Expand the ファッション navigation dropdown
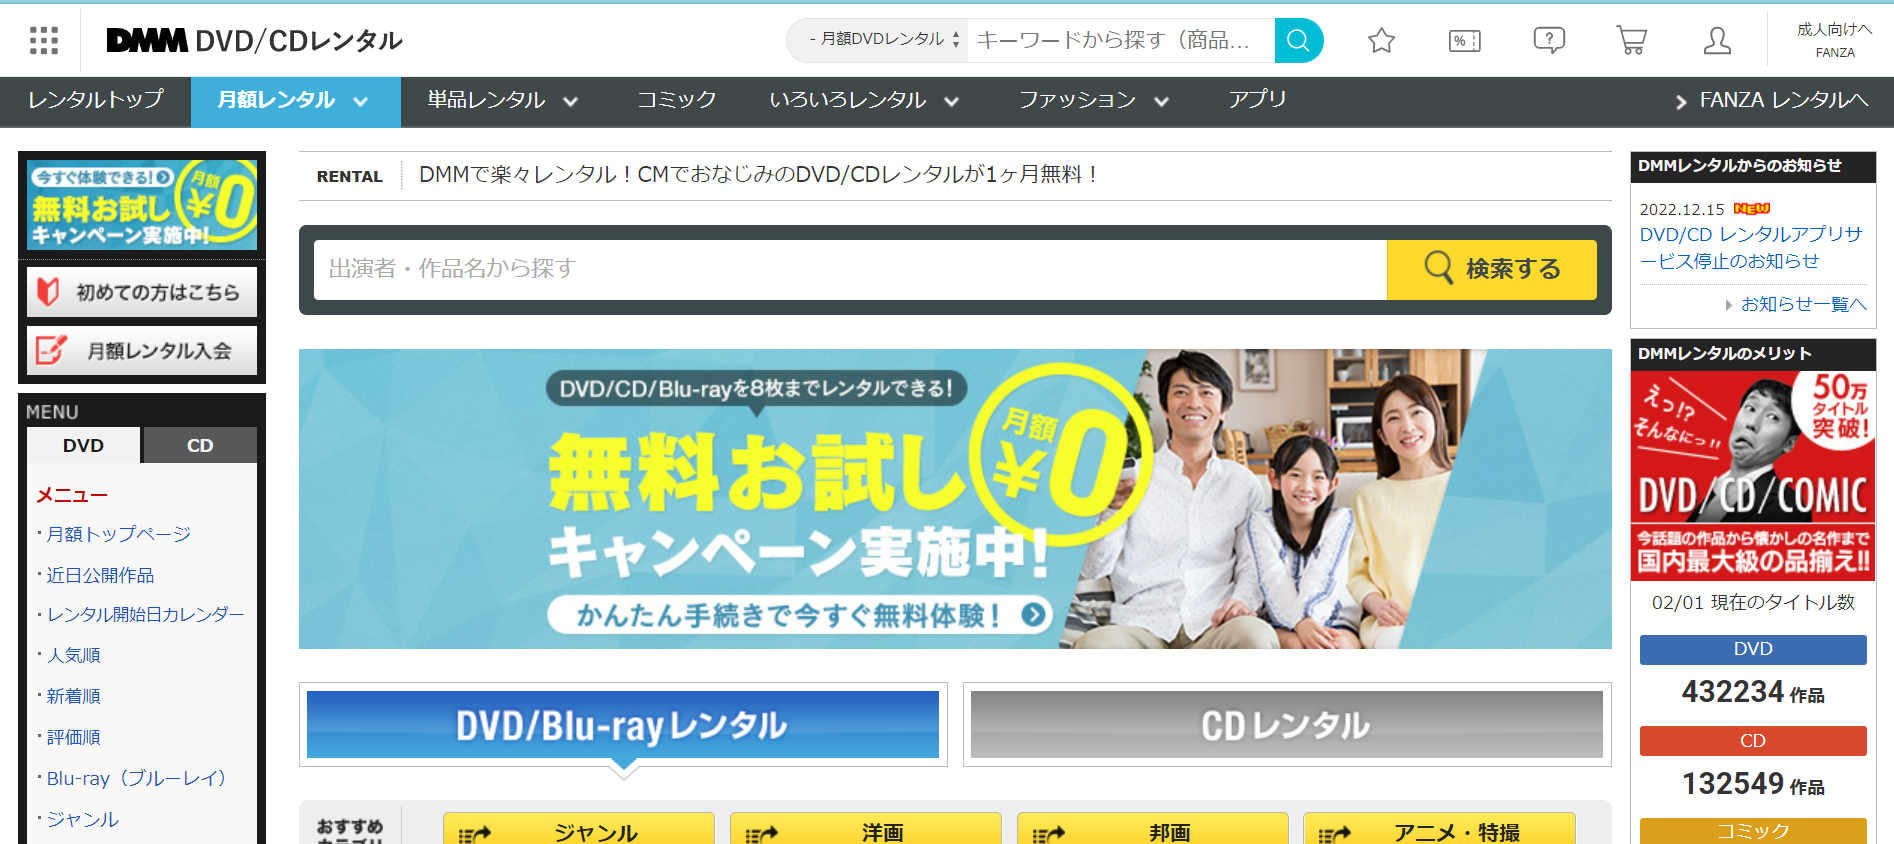Screen dimensions: 1894x844 click(1093, 101)
